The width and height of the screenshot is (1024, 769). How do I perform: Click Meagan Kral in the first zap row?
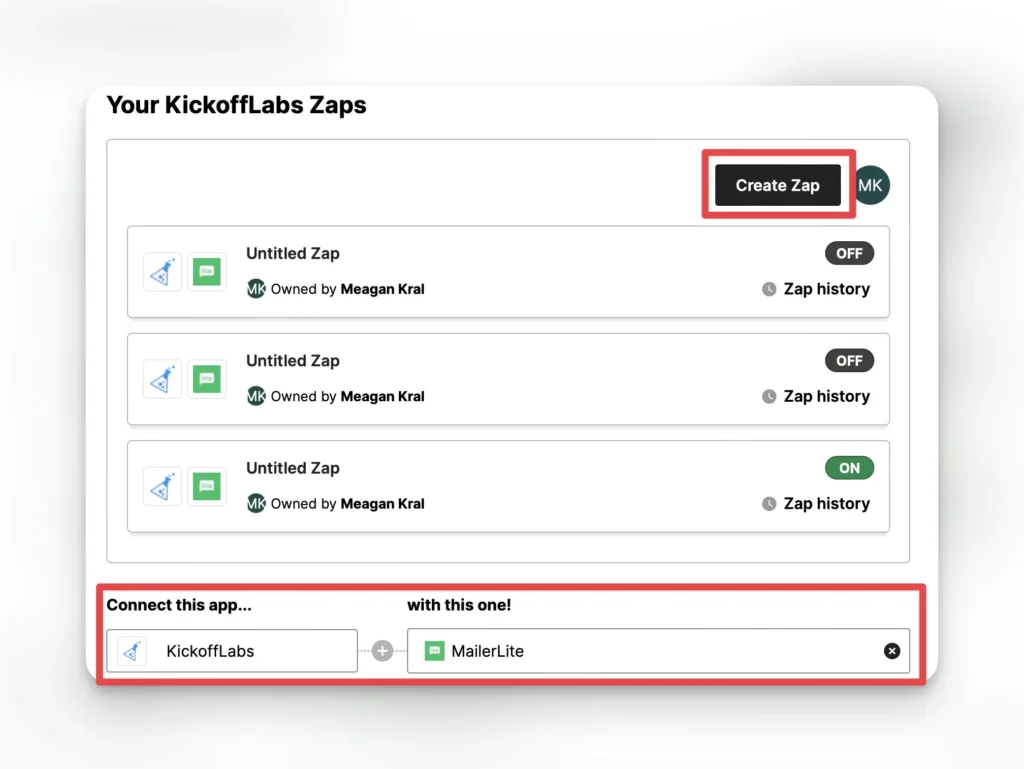pyautogui.click(x=383, y=289)
